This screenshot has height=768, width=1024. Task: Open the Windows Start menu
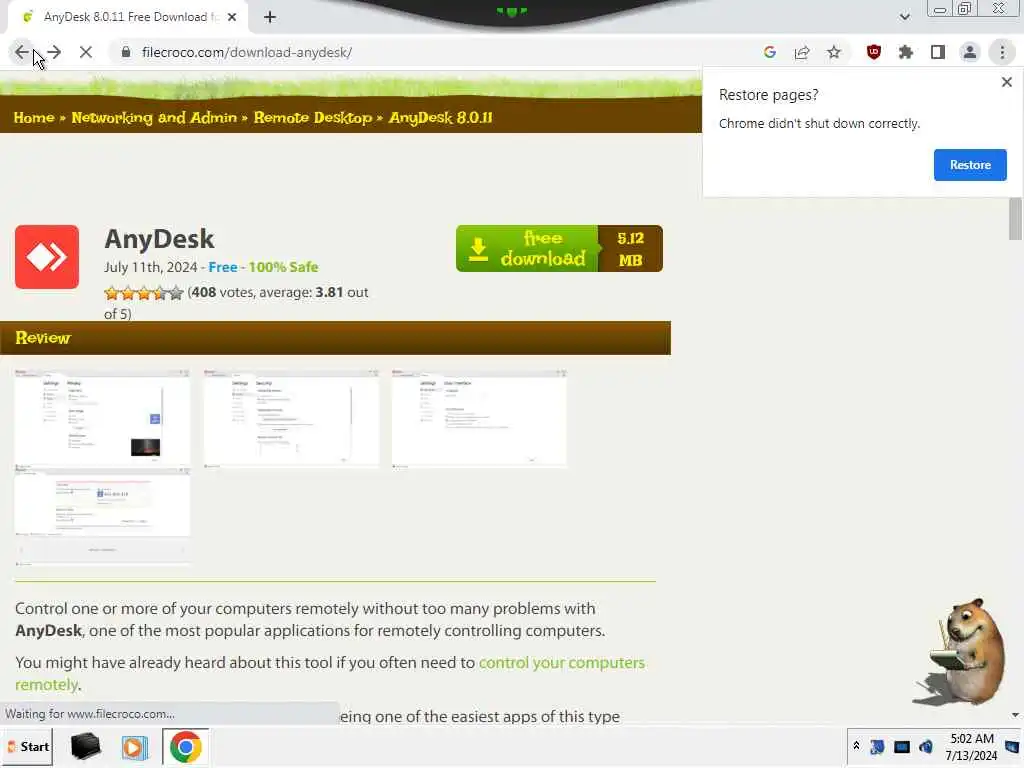27,747
